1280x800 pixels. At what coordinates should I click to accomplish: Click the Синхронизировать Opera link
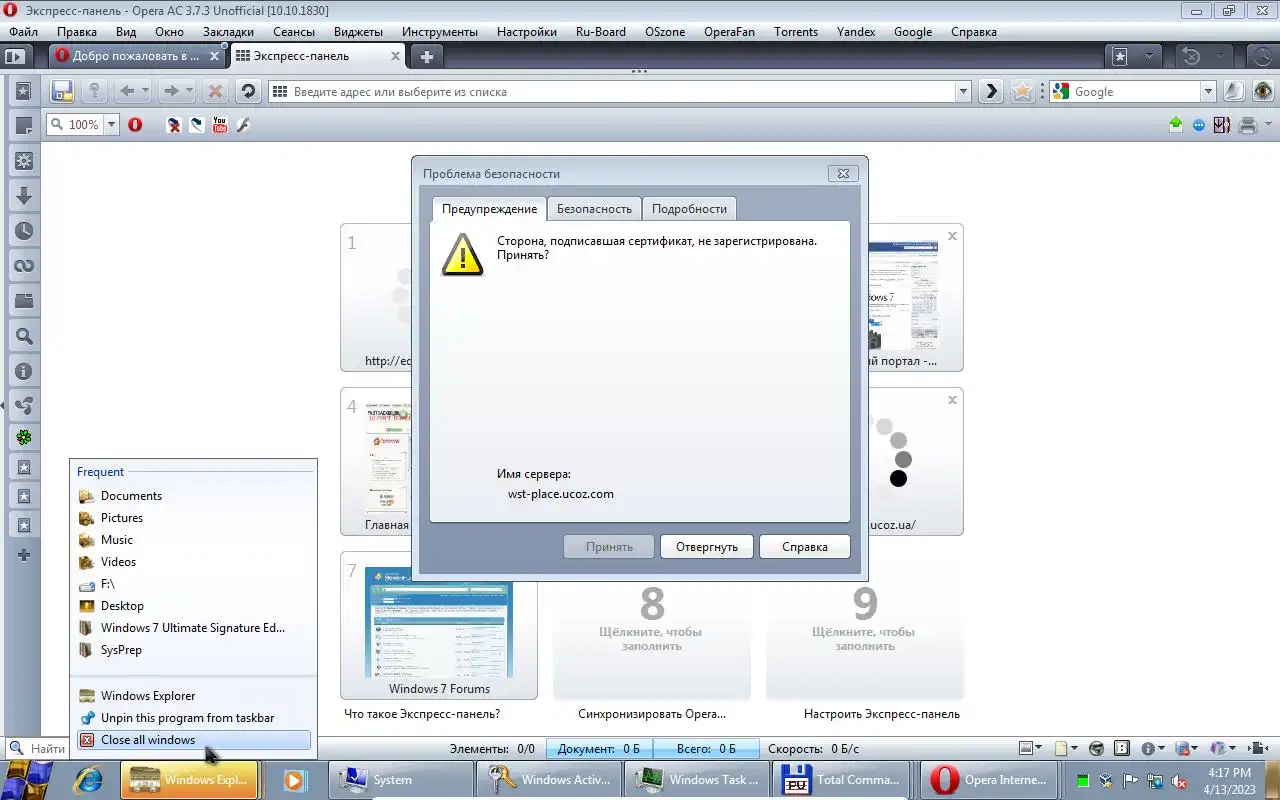coord(652,714)
